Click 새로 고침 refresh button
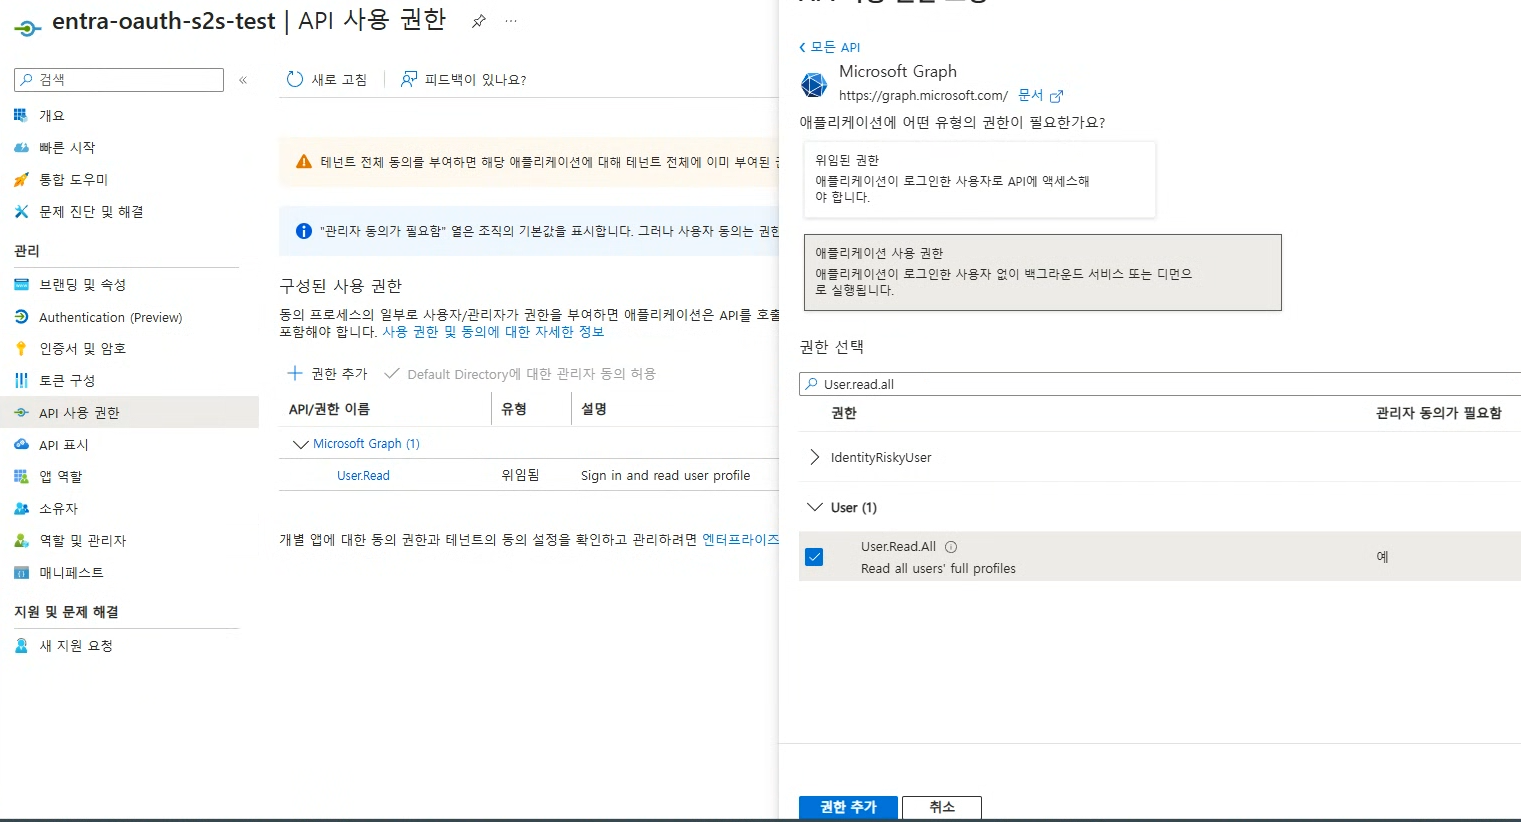Screen dimensions: 1521x822 click(327, 79)
